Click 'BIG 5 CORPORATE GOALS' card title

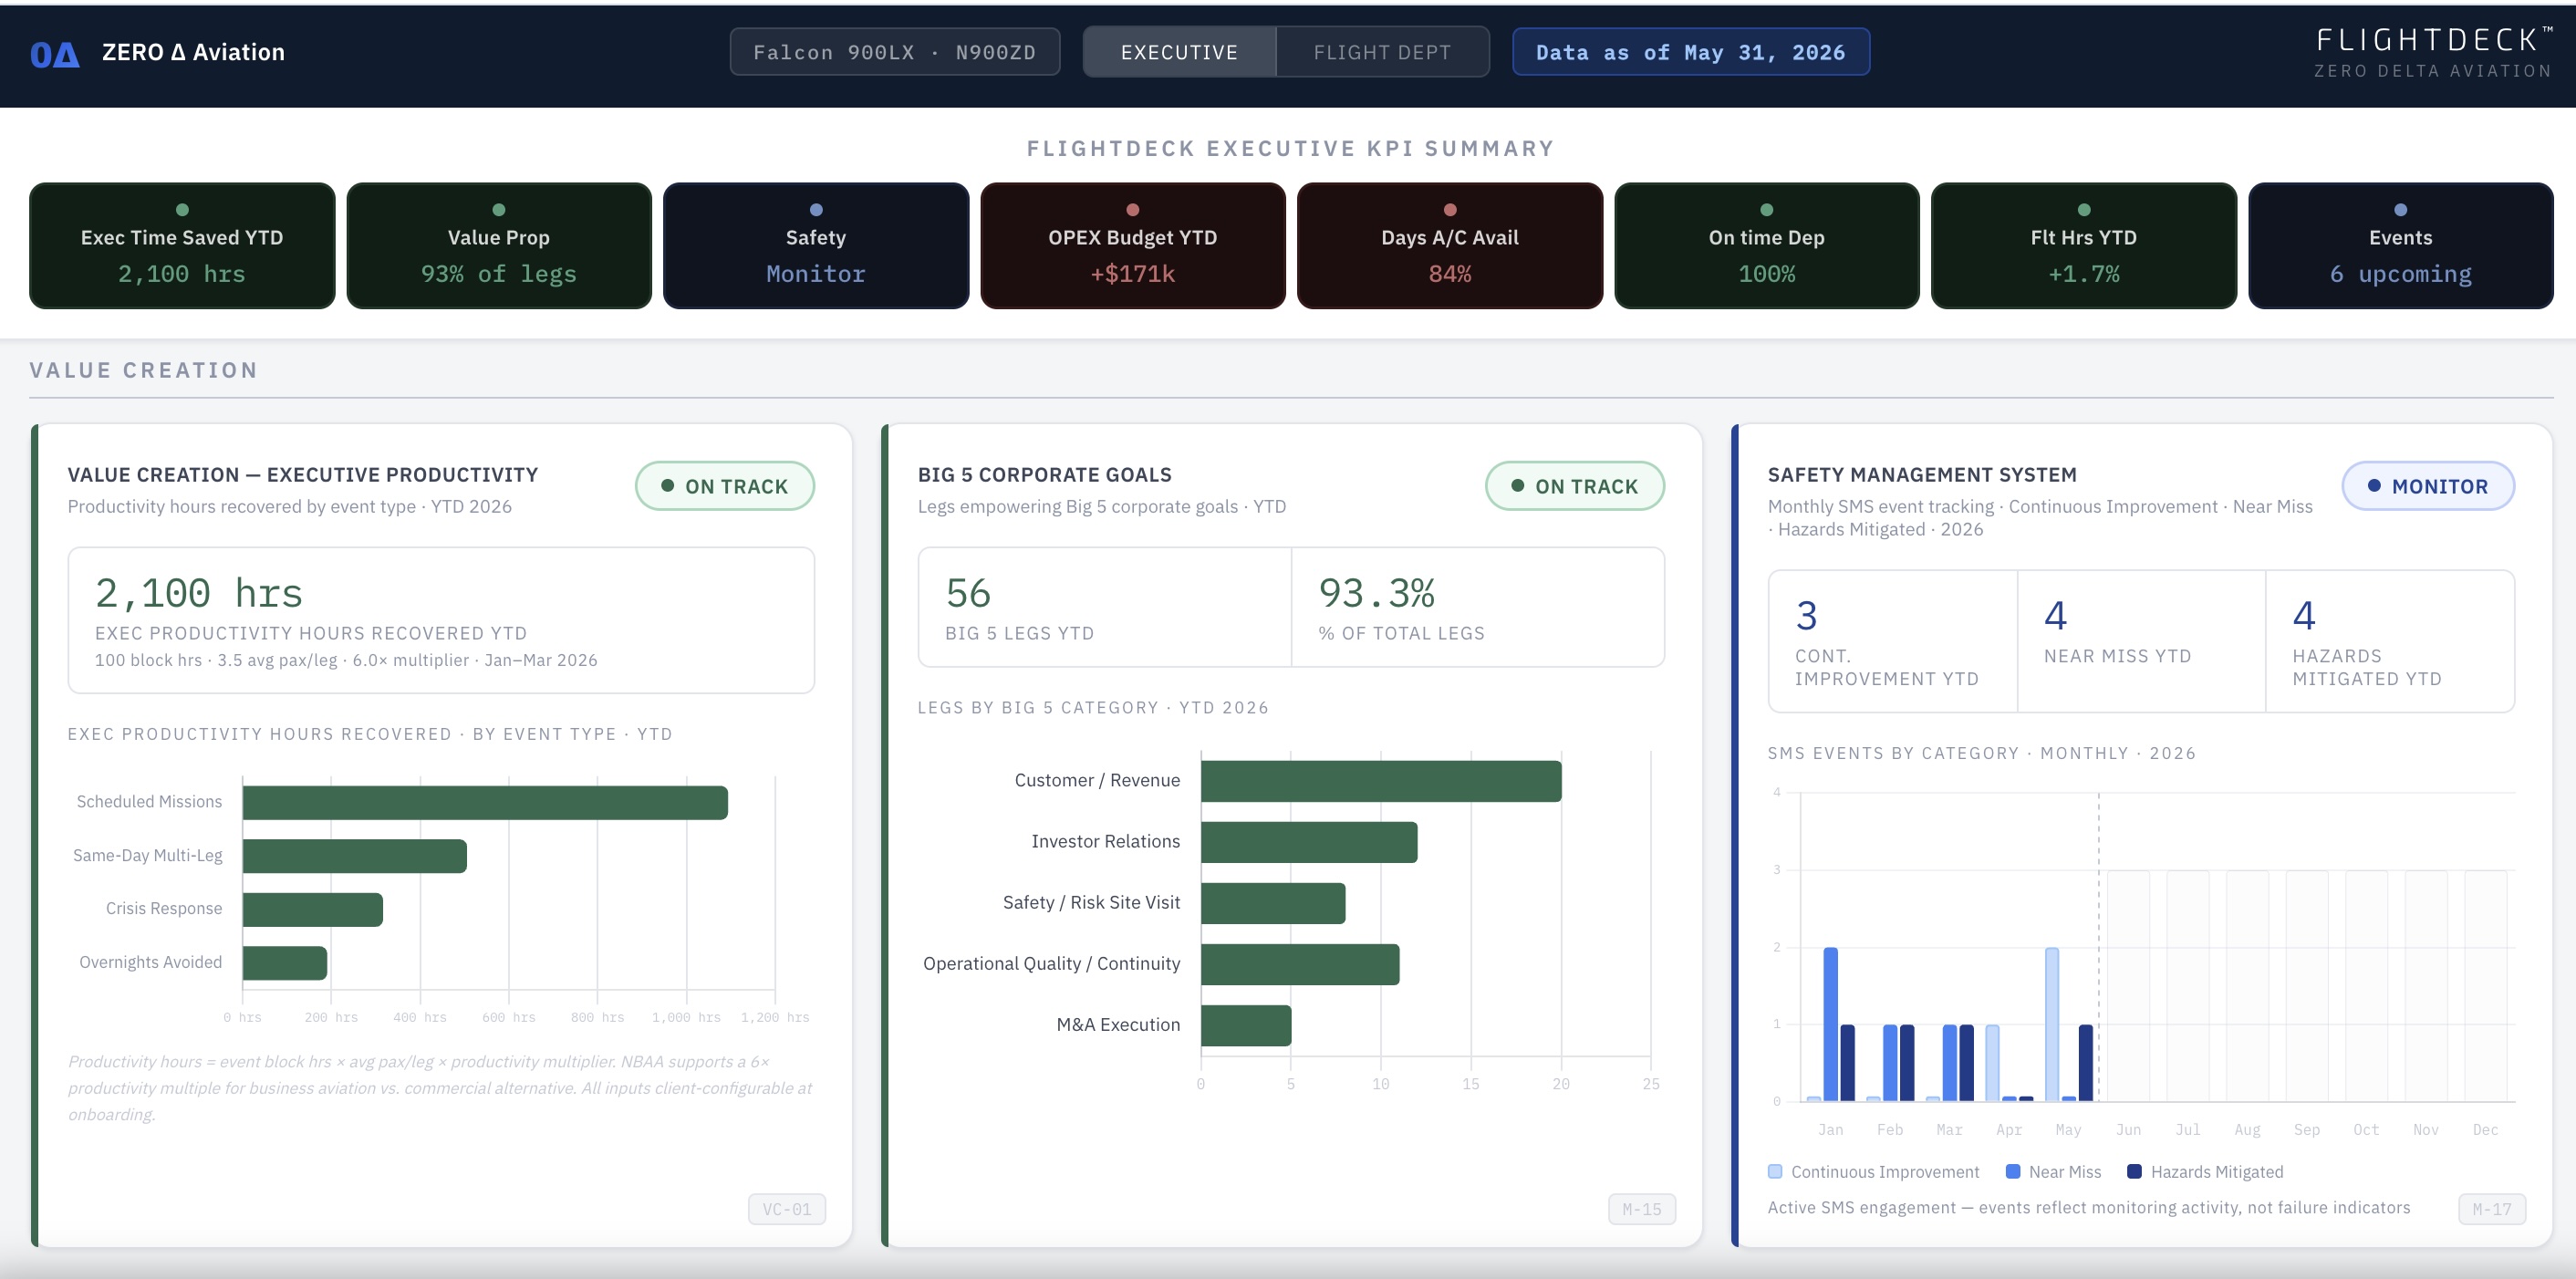click(x=1044, y=475)
